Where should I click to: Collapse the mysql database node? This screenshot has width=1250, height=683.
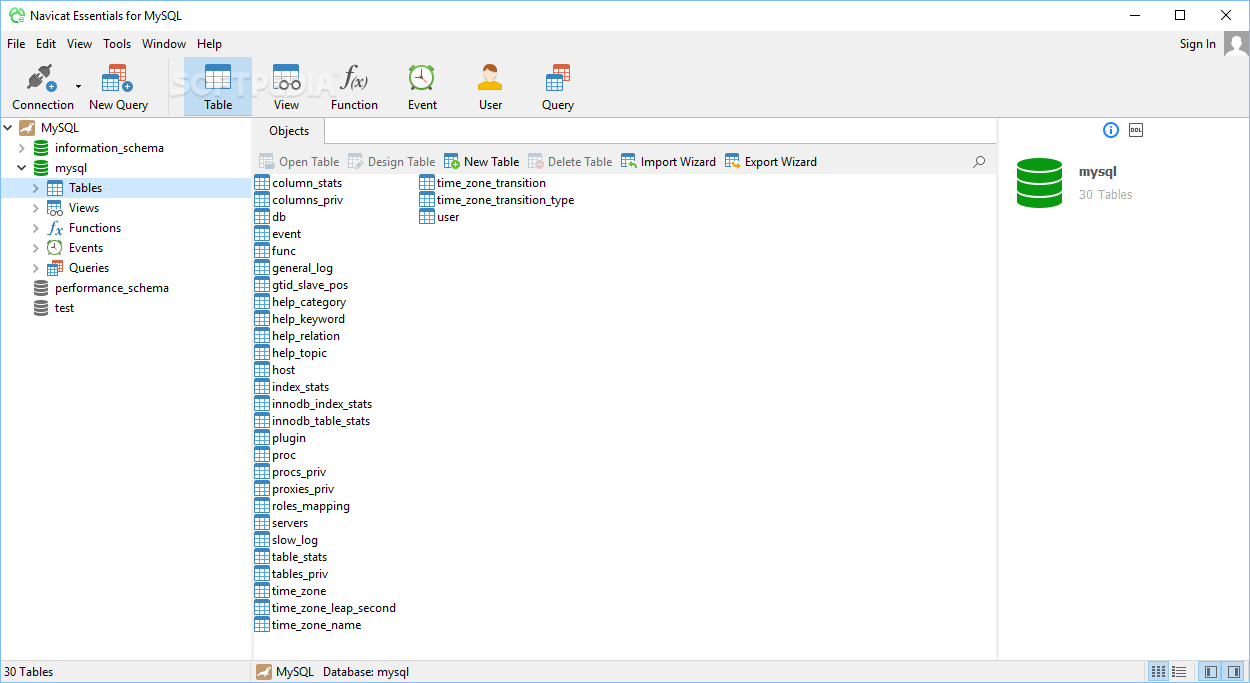click(x=22, y=168)
